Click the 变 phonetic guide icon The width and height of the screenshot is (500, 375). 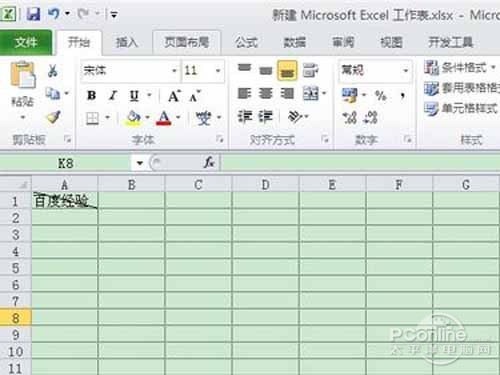tap(203, 118)
